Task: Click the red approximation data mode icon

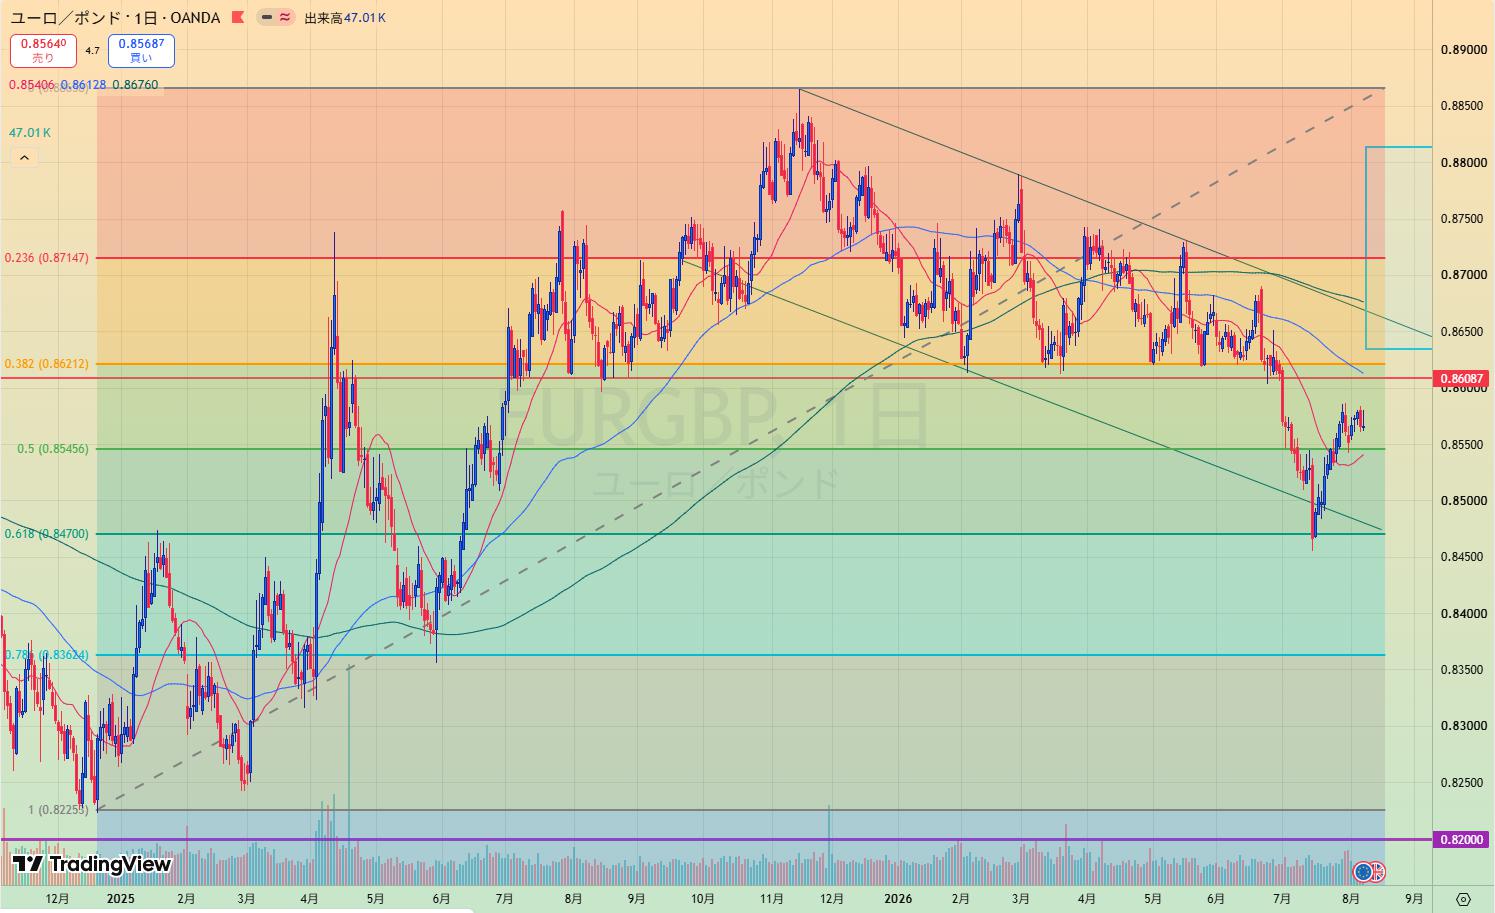Action: (x=285, y=18)
